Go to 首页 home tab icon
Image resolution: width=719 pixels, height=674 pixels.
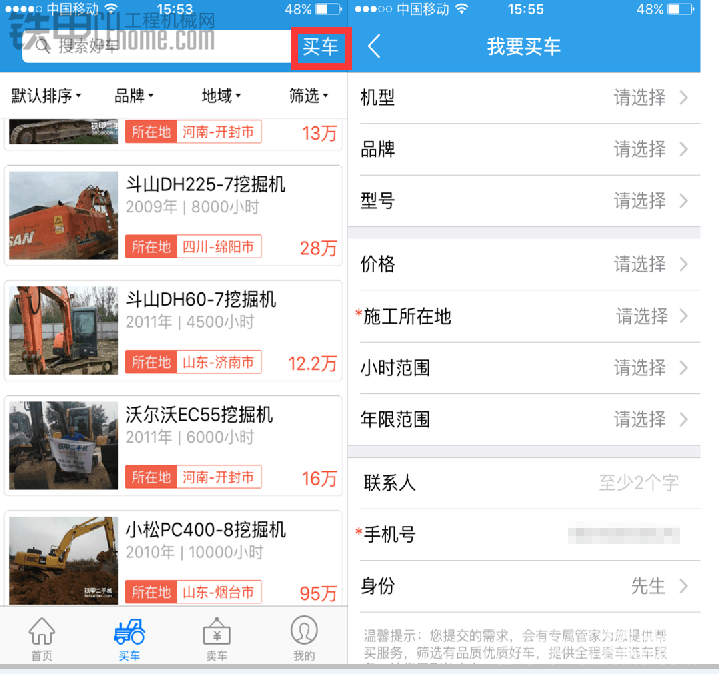click(x=42, y=631)
